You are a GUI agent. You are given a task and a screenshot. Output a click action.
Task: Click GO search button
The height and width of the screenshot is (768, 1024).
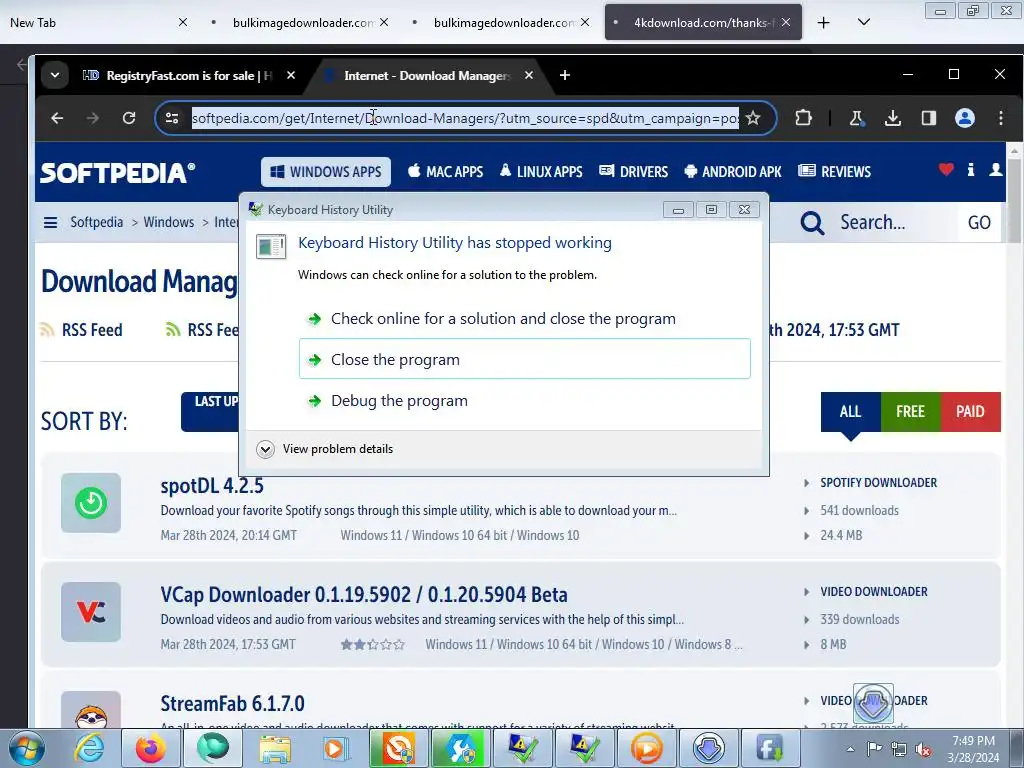click(x=978, y=223)
